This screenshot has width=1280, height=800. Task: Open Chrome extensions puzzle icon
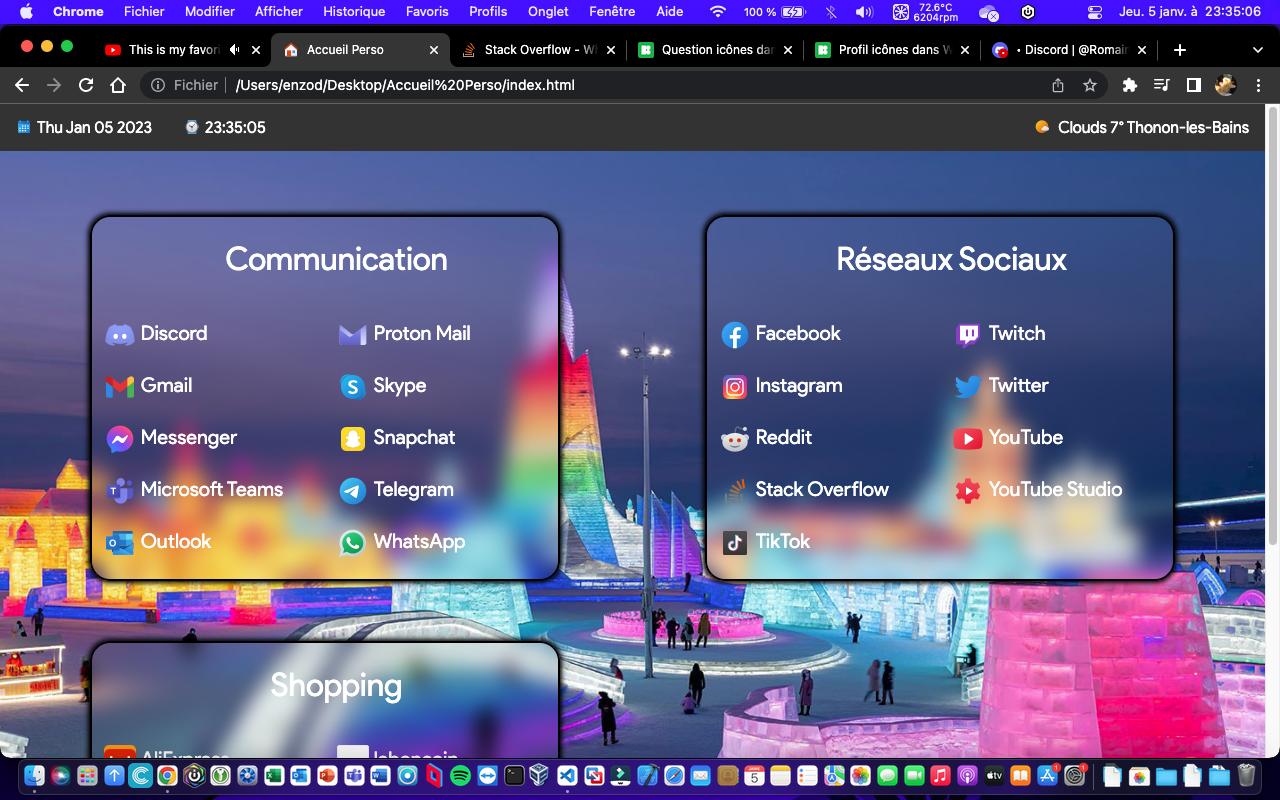click(x=1130, y=85)
